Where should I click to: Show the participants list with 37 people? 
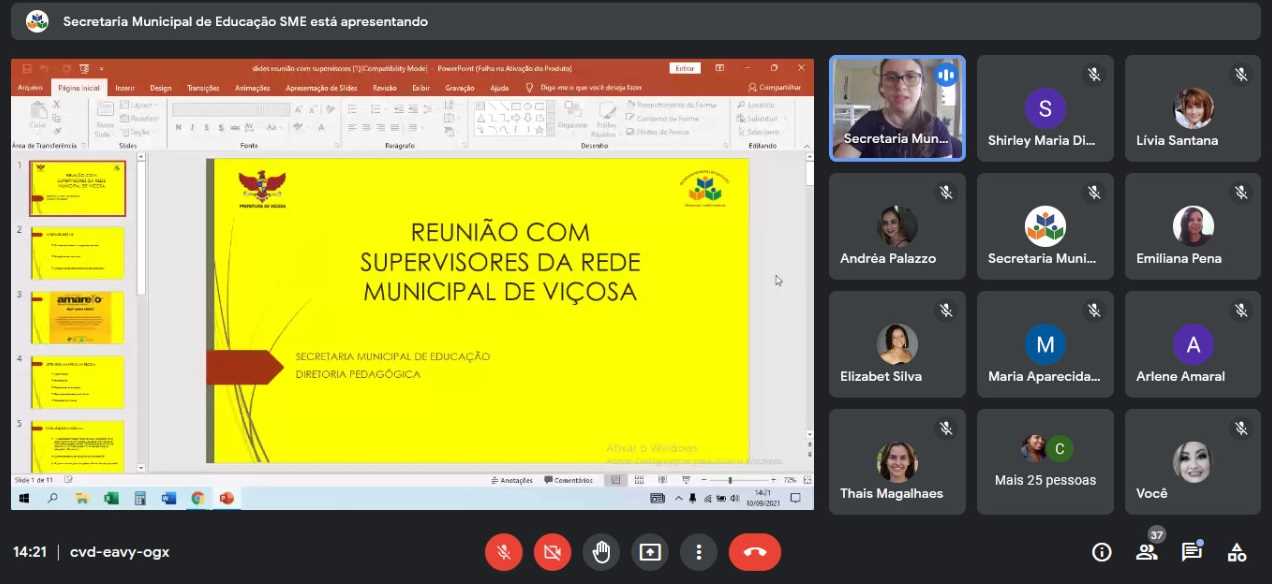tap(1147, 551)
